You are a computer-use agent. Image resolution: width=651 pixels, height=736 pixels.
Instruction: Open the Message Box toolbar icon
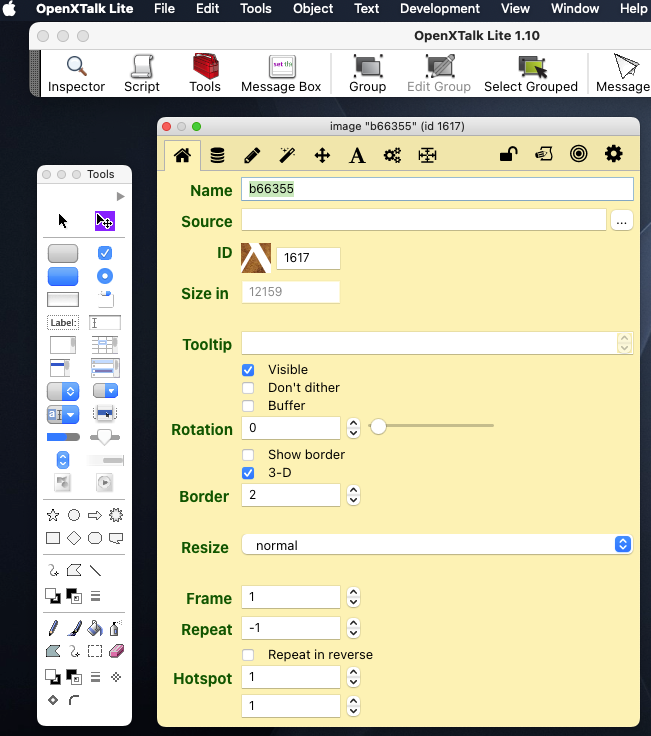tap(281, 74)
